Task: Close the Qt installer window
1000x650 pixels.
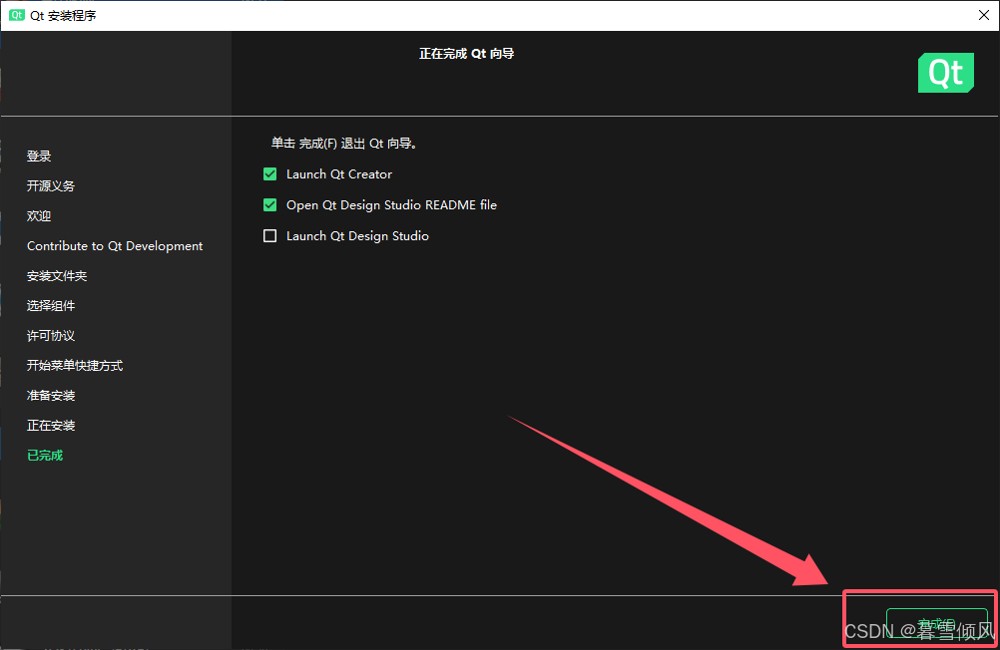Action: 983,15
